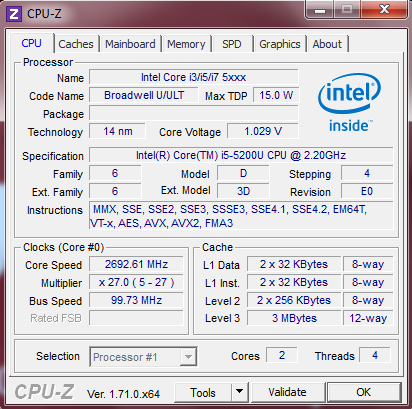Select the Multiplier value x 27.0

tap(136, 282)
